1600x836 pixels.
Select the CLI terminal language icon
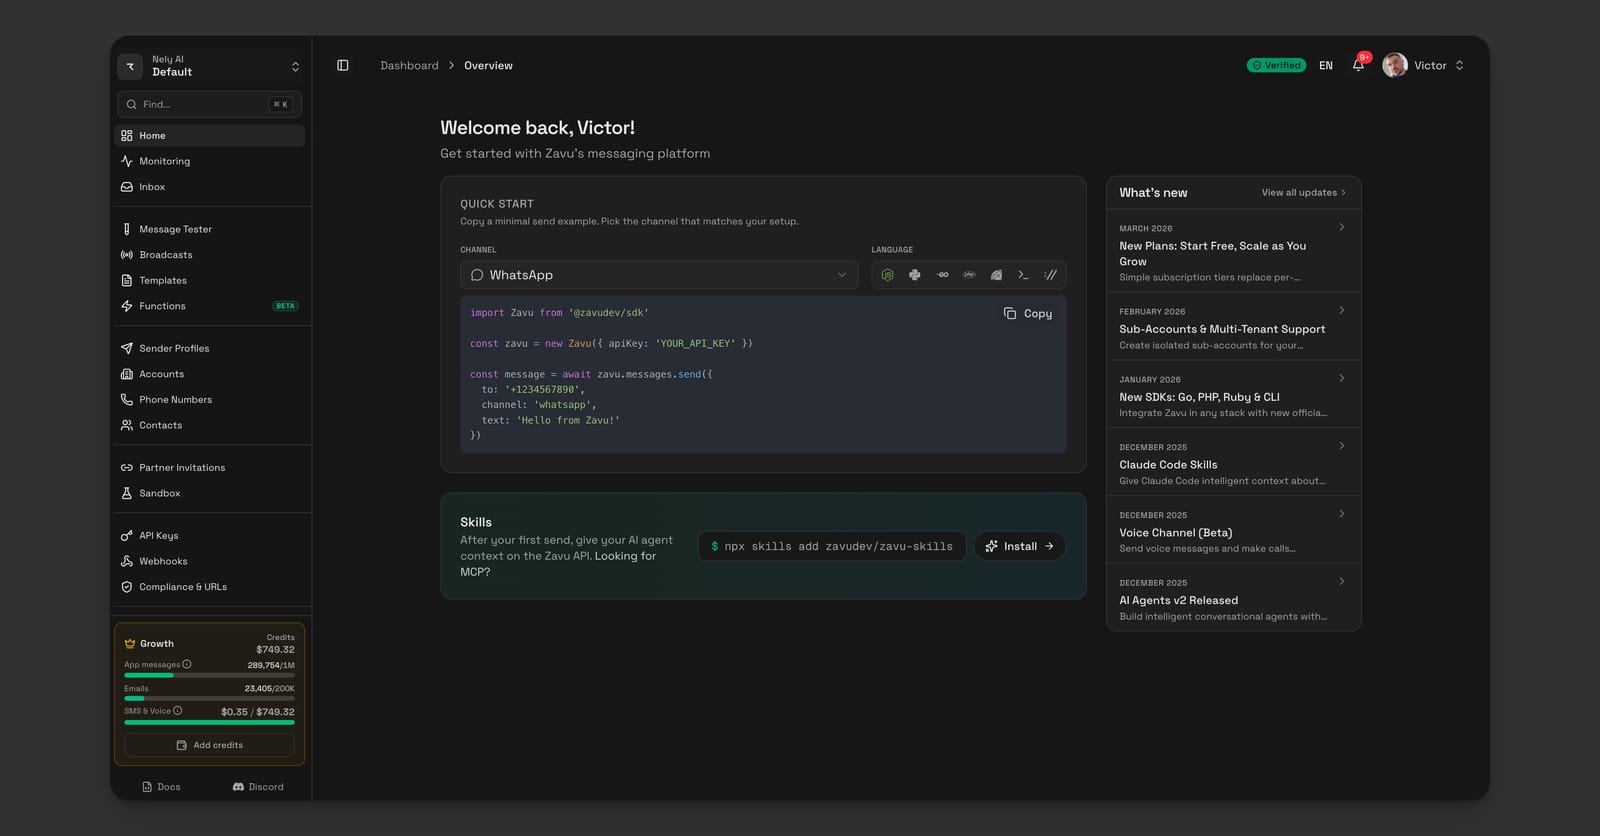[x=1023, y=275]
